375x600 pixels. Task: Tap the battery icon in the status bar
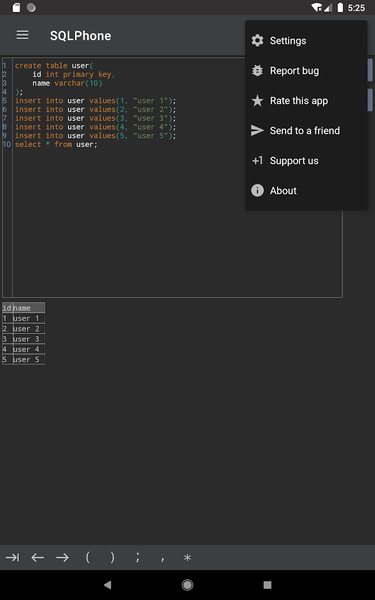[340, 8]
